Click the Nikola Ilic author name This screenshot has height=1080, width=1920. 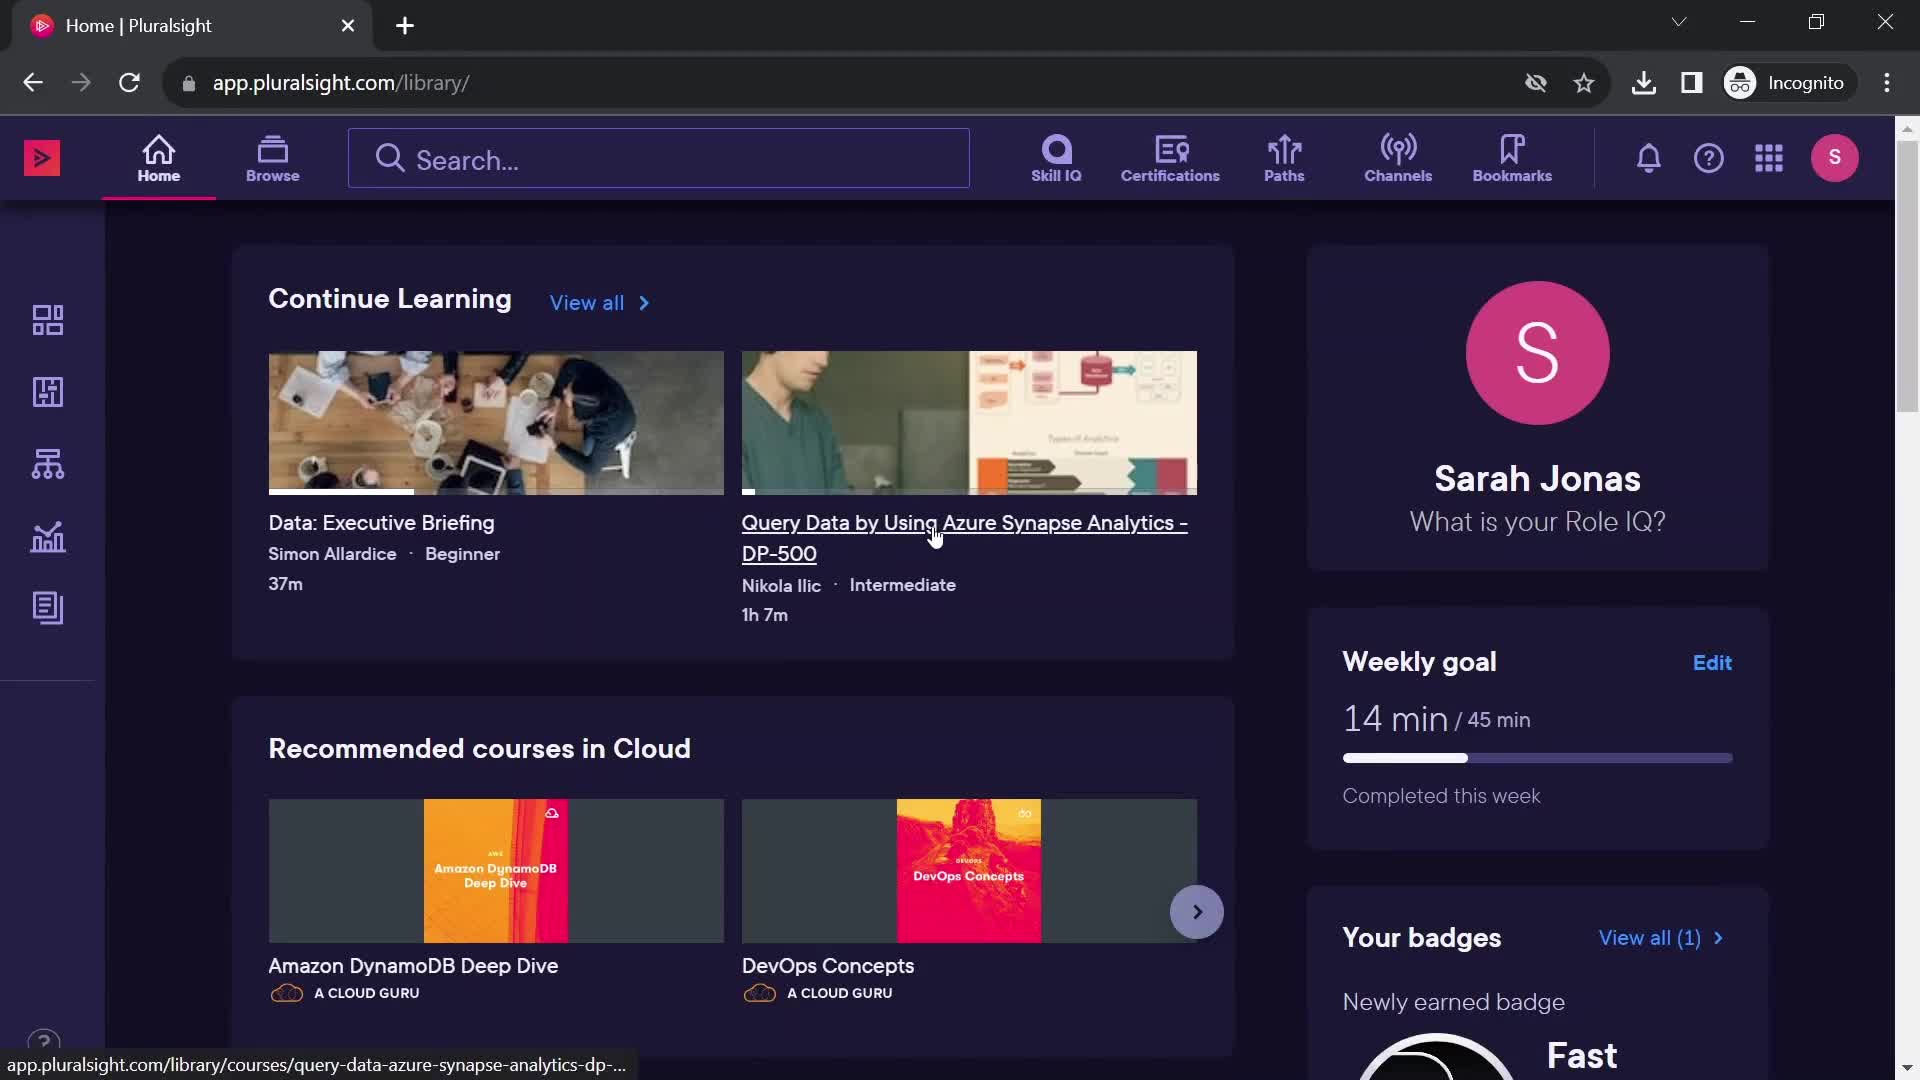781,585
